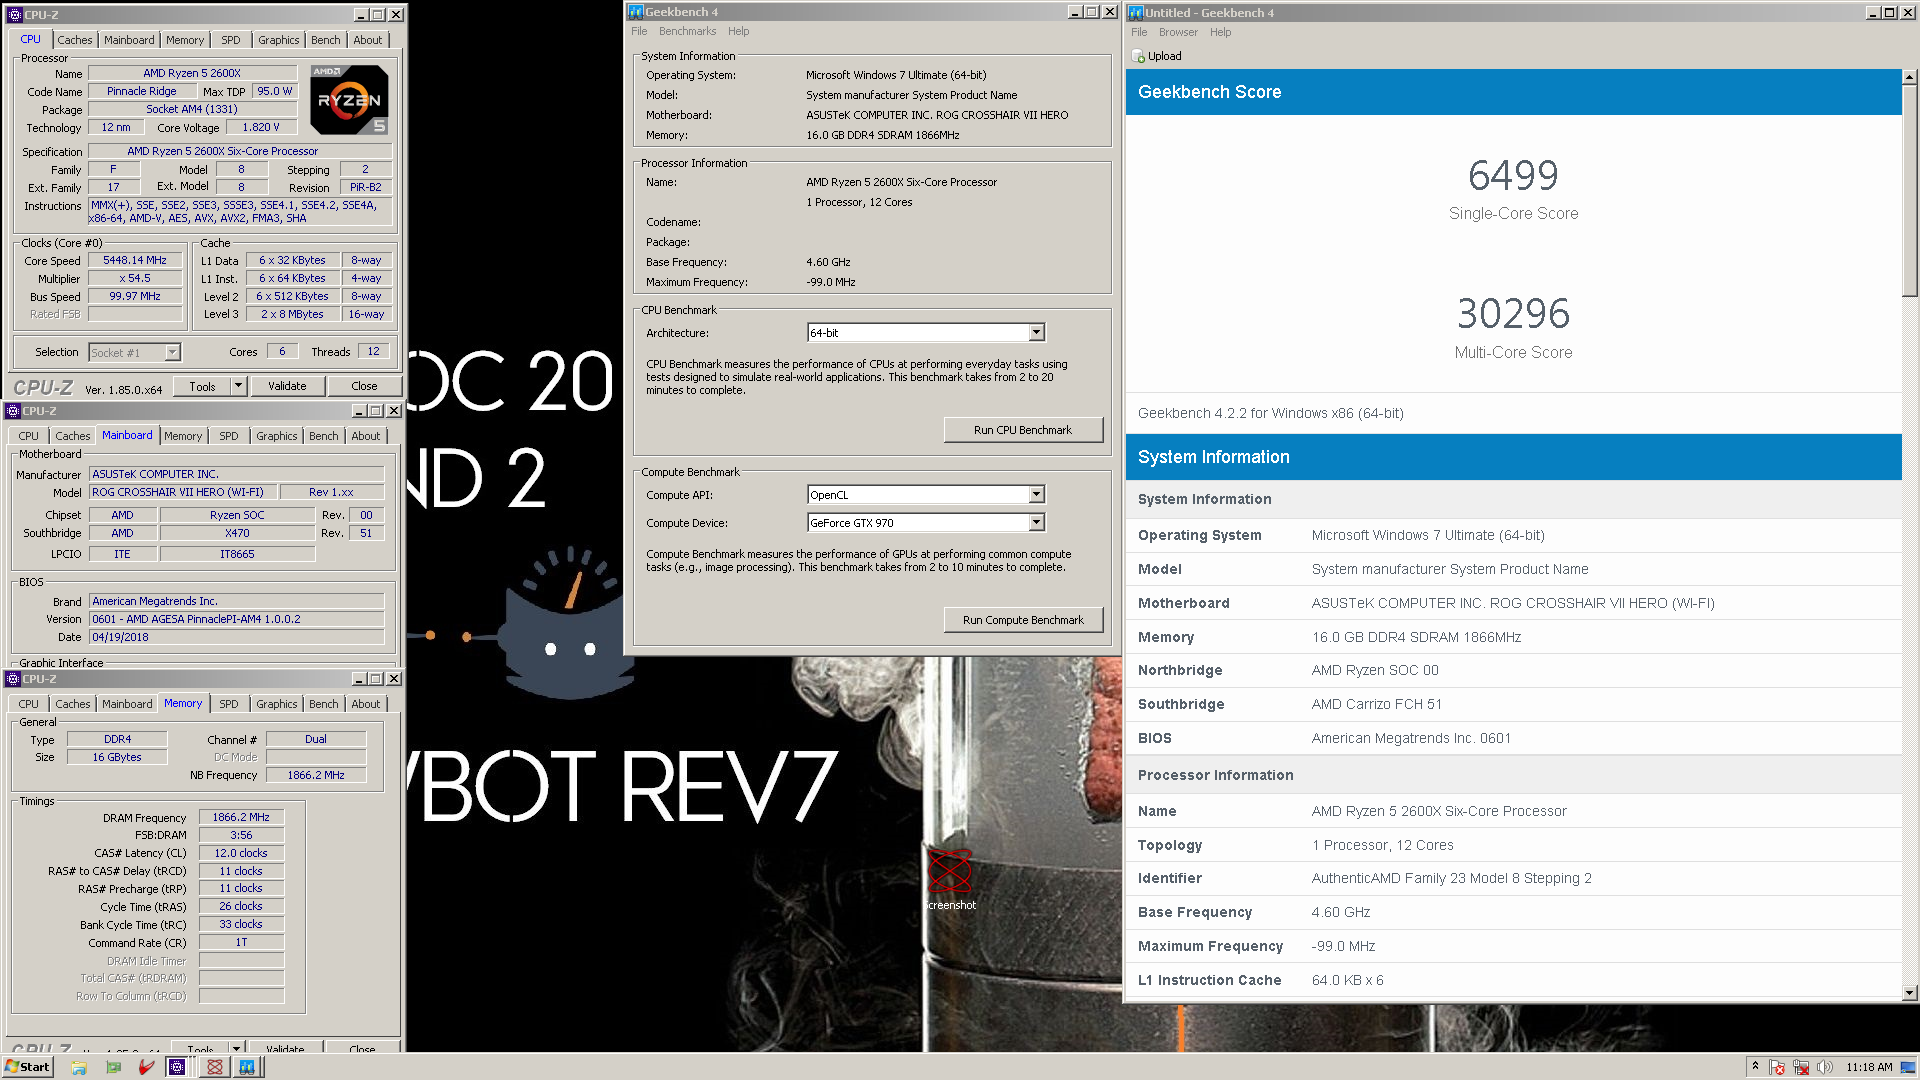Image resolution: width=1920 pixels, height=1080 pixels.
Task: Open the Start button
Action: [27, 1067]
